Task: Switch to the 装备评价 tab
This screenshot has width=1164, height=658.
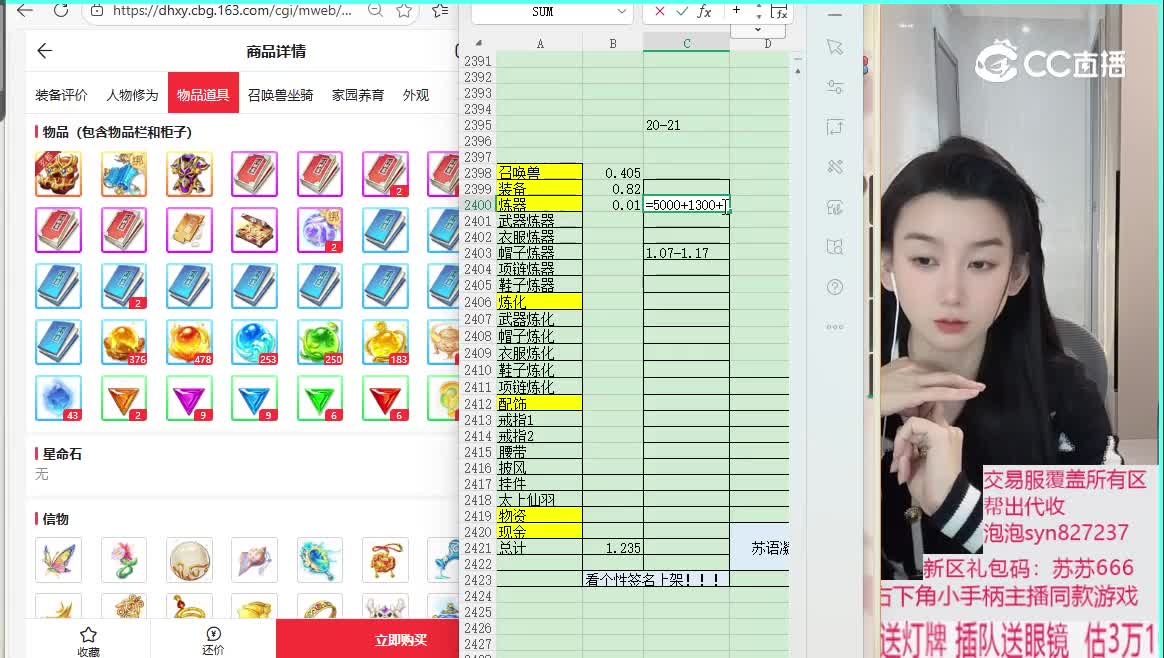Action: point(61,95)
